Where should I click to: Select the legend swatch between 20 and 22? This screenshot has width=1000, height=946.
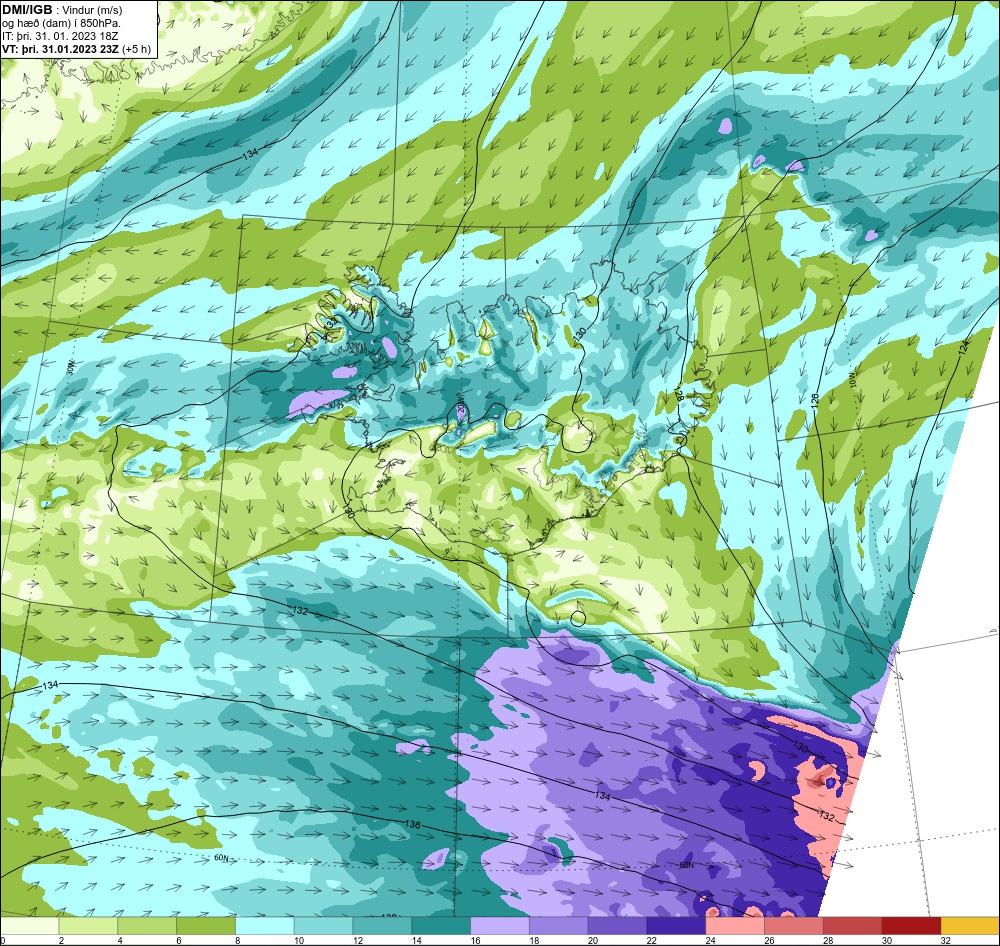[617, 926]
